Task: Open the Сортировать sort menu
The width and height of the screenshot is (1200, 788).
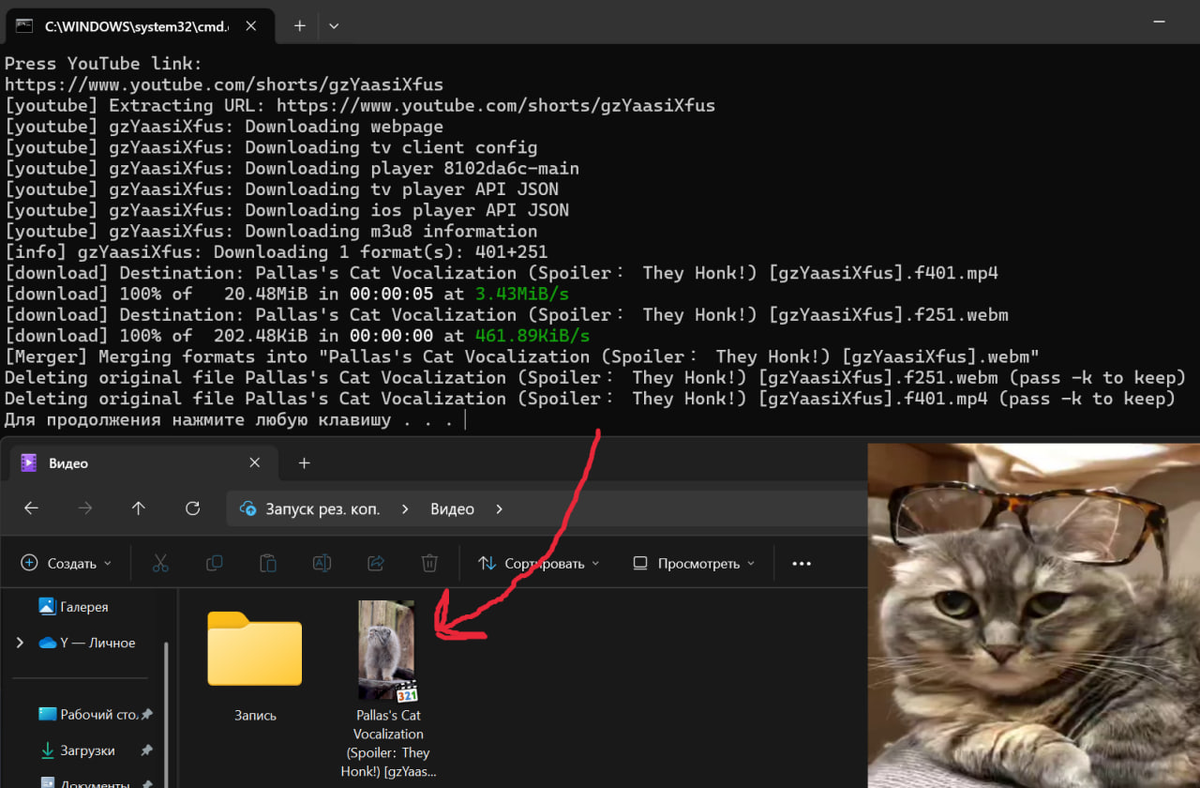Action: tap(538, 564)
